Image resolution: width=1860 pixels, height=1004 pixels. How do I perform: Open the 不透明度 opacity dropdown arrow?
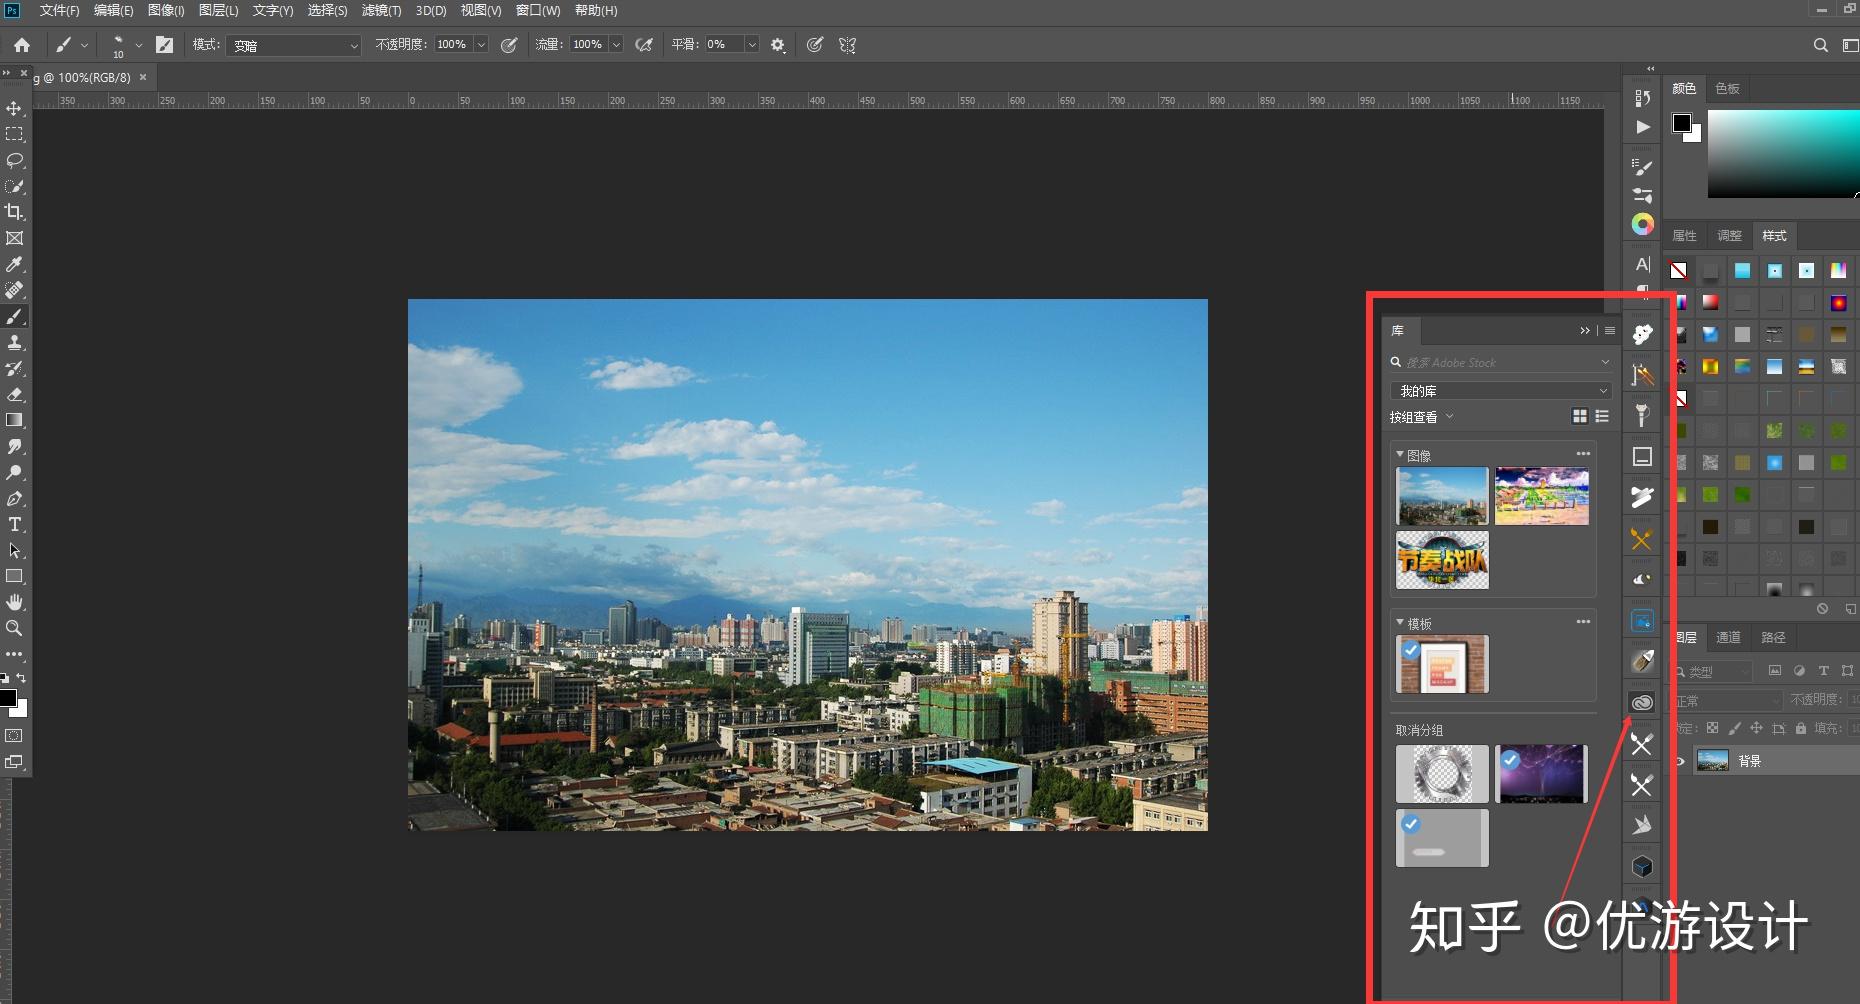[x=481, y=45]
